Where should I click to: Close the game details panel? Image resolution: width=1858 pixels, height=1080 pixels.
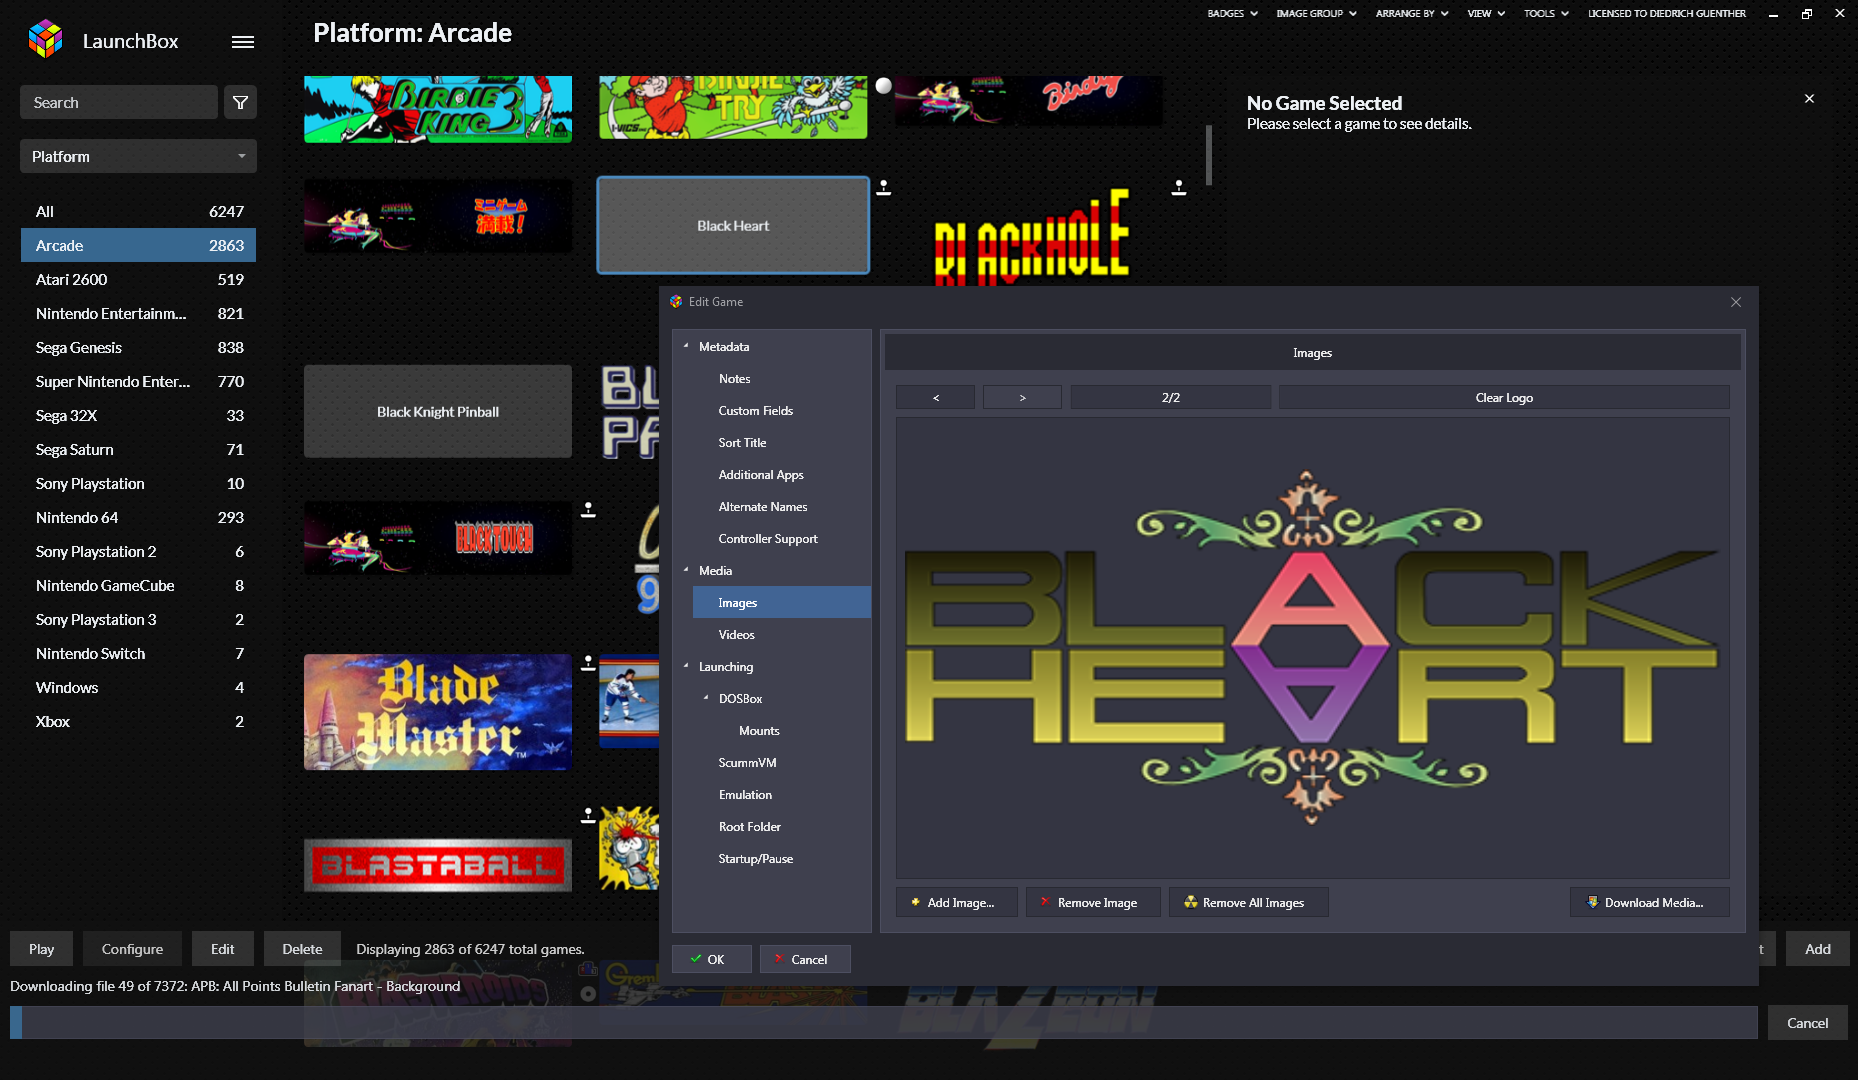1809,98
